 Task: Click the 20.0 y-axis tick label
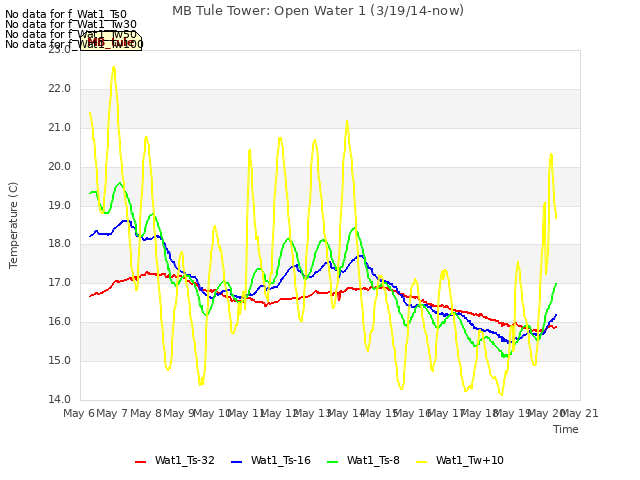[x=59, y=167]
